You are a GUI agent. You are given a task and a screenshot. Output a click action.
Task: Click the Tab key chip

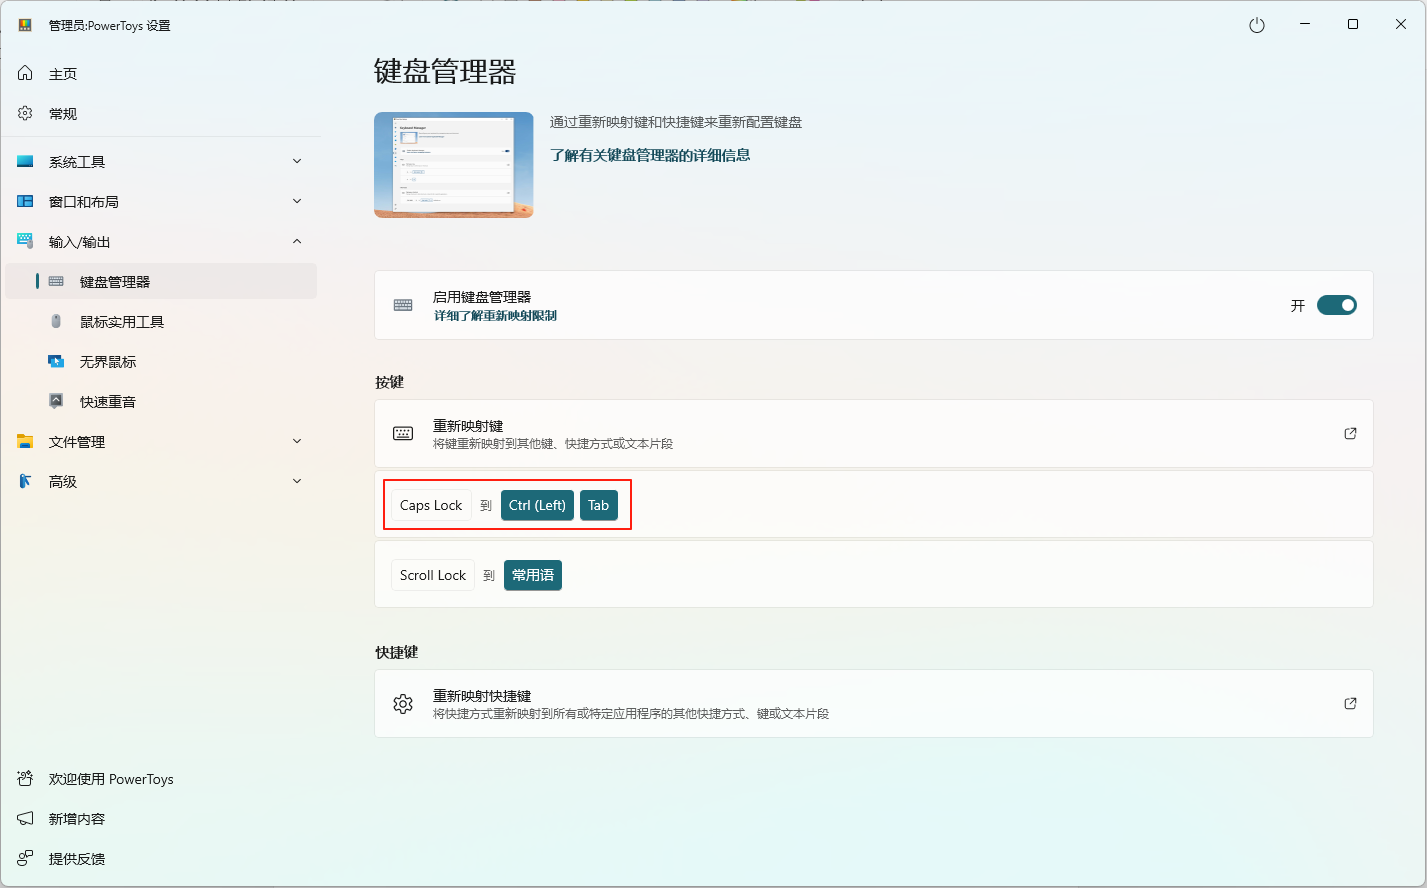[599, 505]
